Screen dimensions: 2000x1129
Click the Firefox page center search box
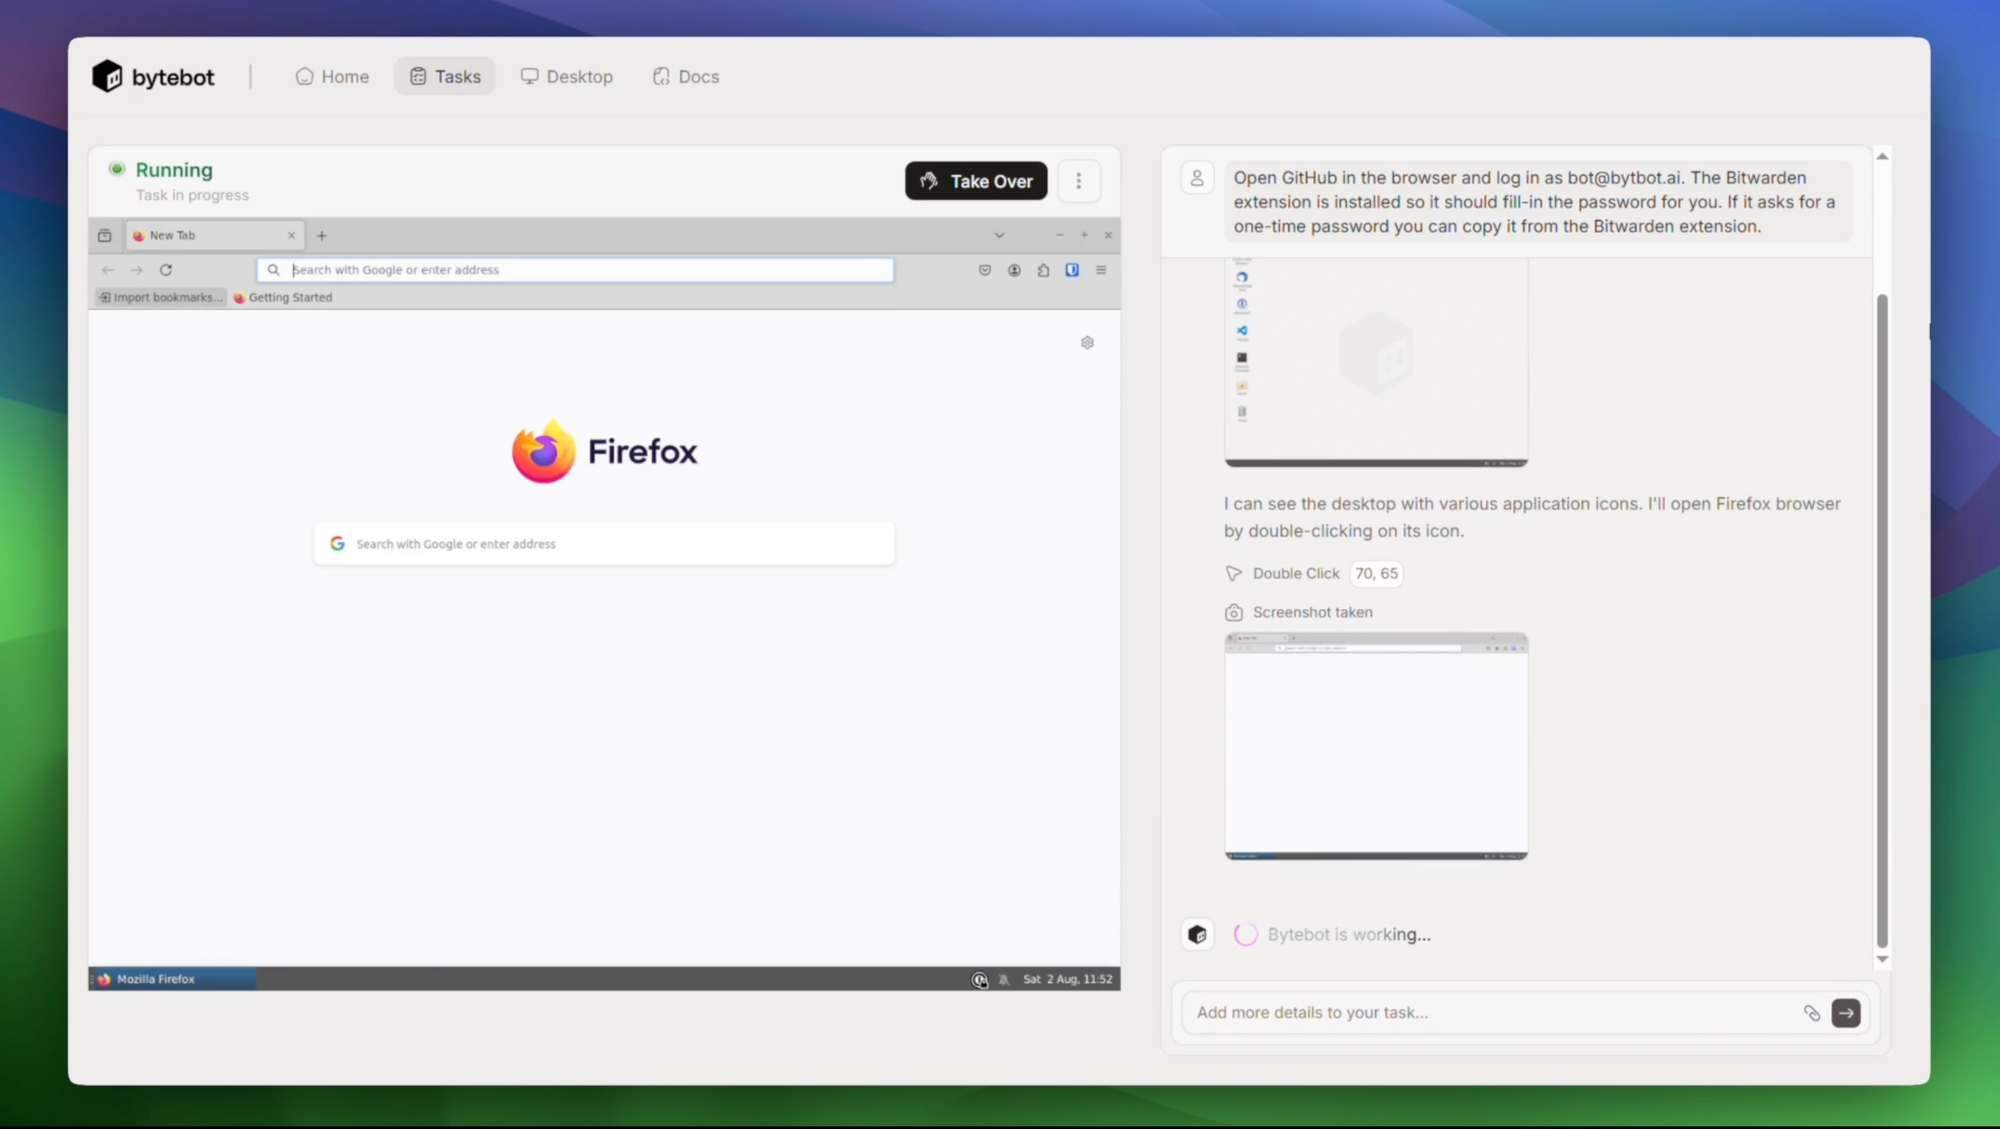pyautogui.click(x=604, y=544)
